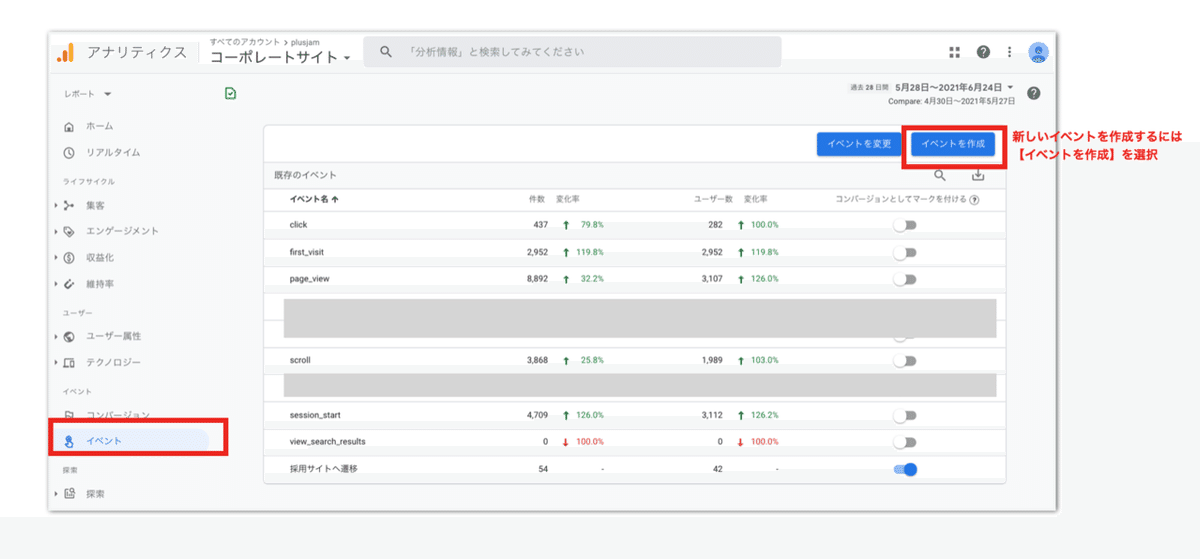Expand the ユーザー属性 section arrow
1200x559 pixels.
pyautogui.click(x=56, y=336)
